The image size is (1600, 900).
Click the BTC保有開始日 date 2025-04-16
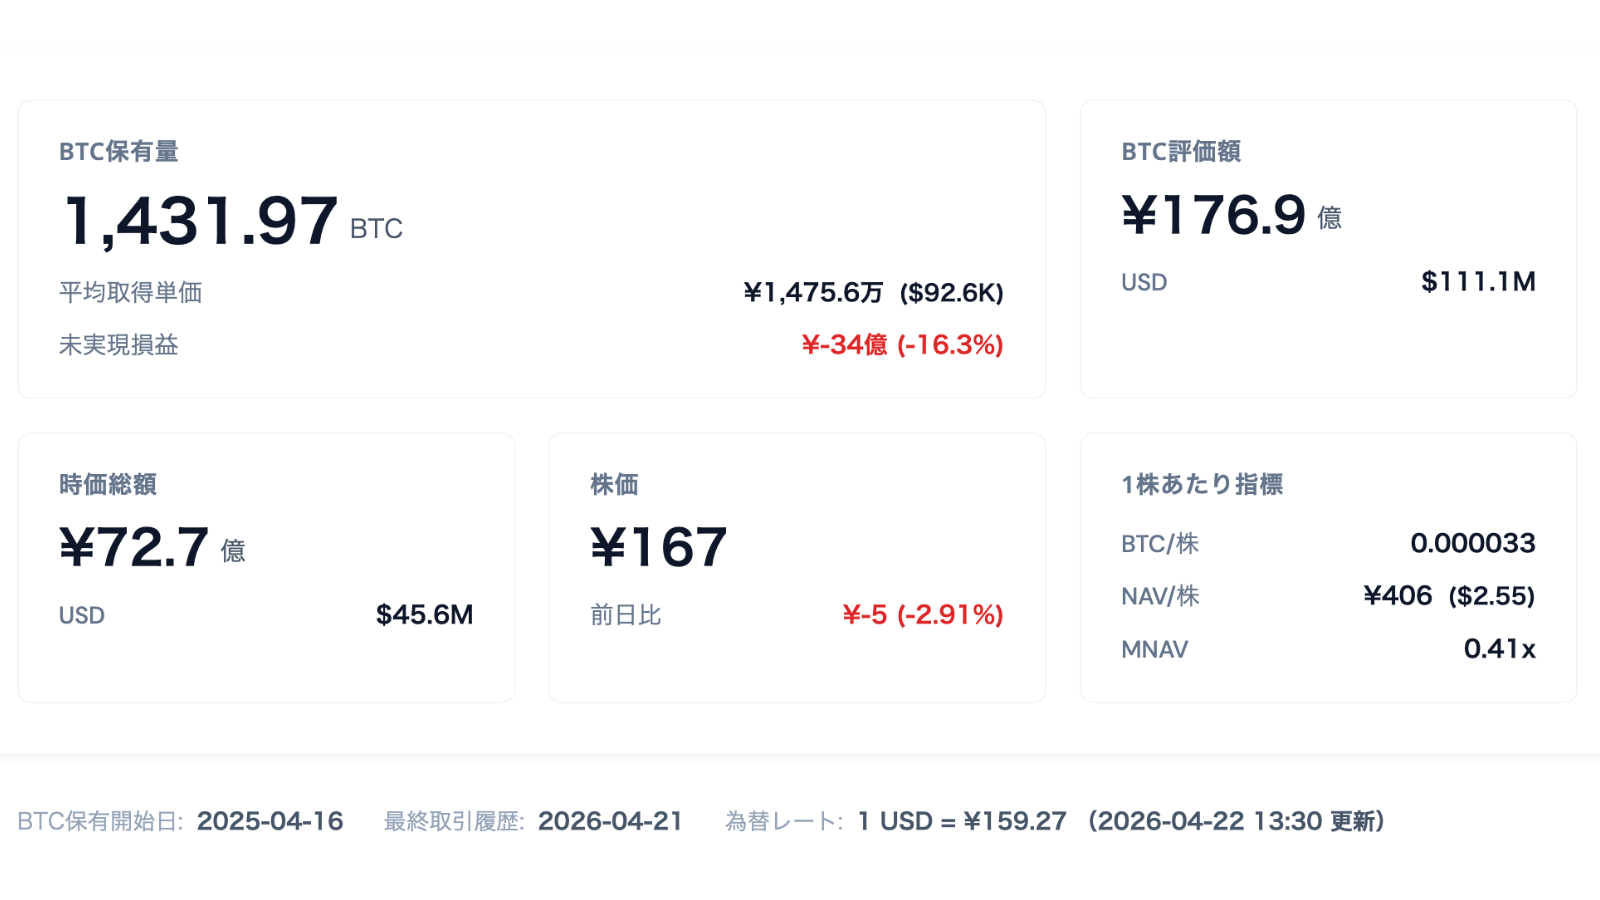point(270,820)
